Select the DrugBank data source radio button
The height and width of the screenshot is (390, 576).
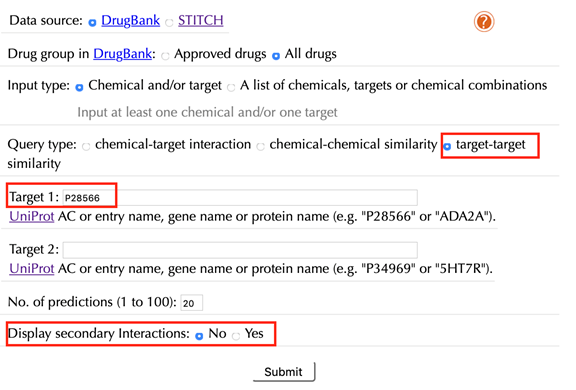(92, 23)
